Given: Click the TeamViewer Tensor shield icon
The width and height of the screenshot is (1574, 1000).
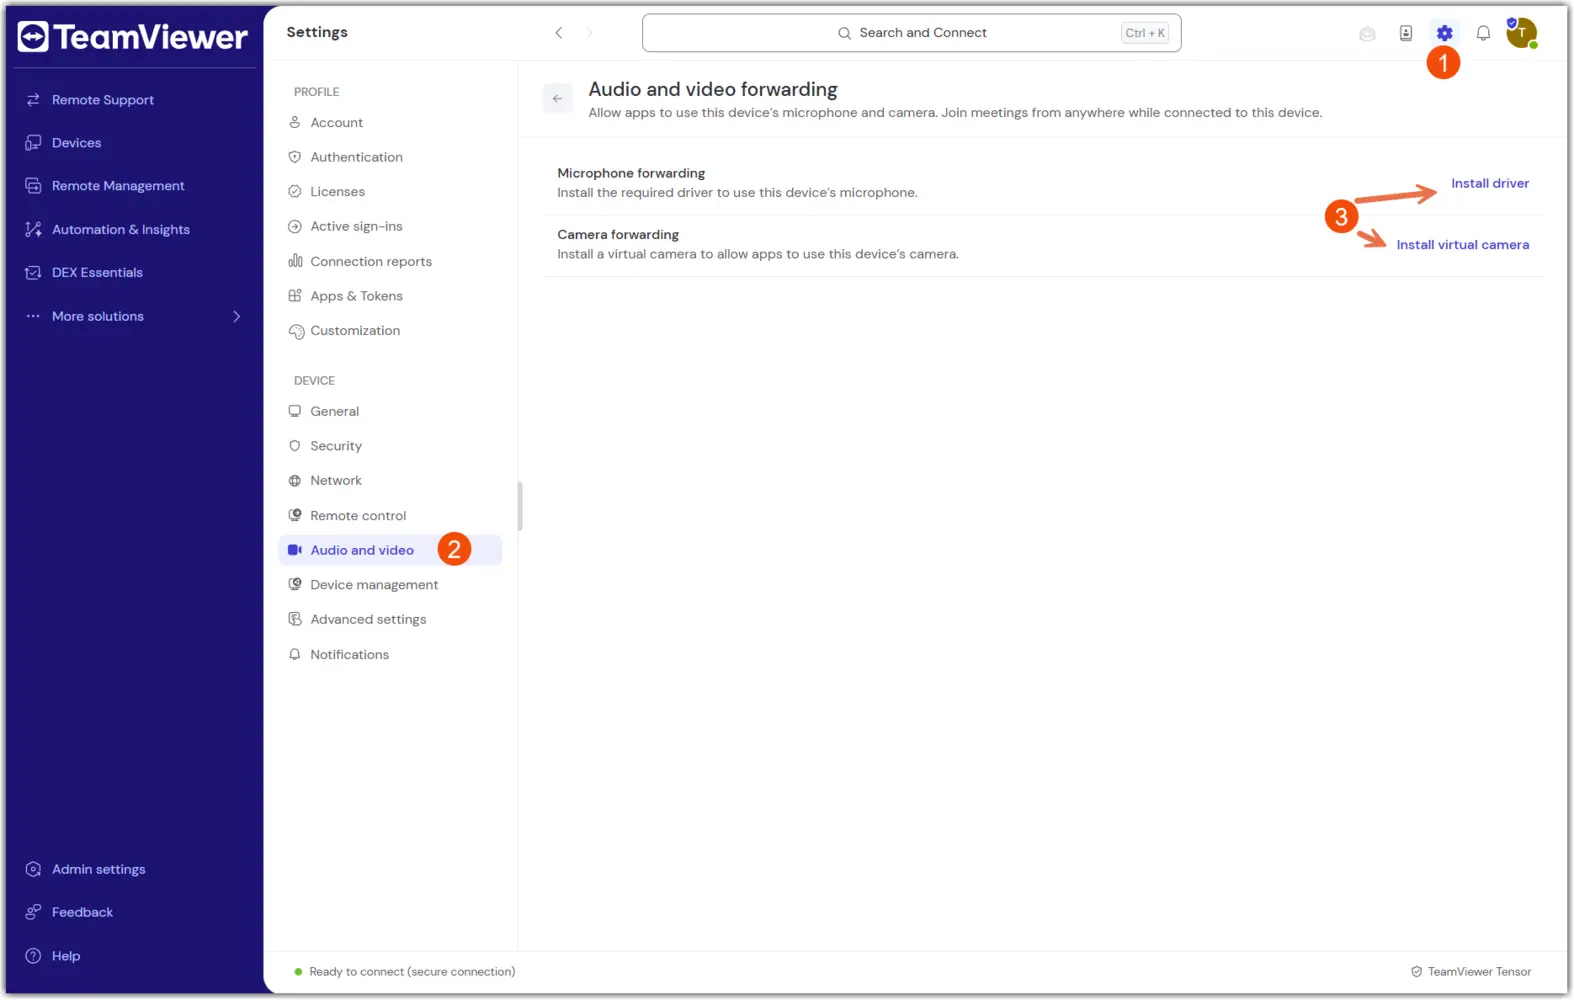Looking at the screenshot, I should click(1416, 972).
